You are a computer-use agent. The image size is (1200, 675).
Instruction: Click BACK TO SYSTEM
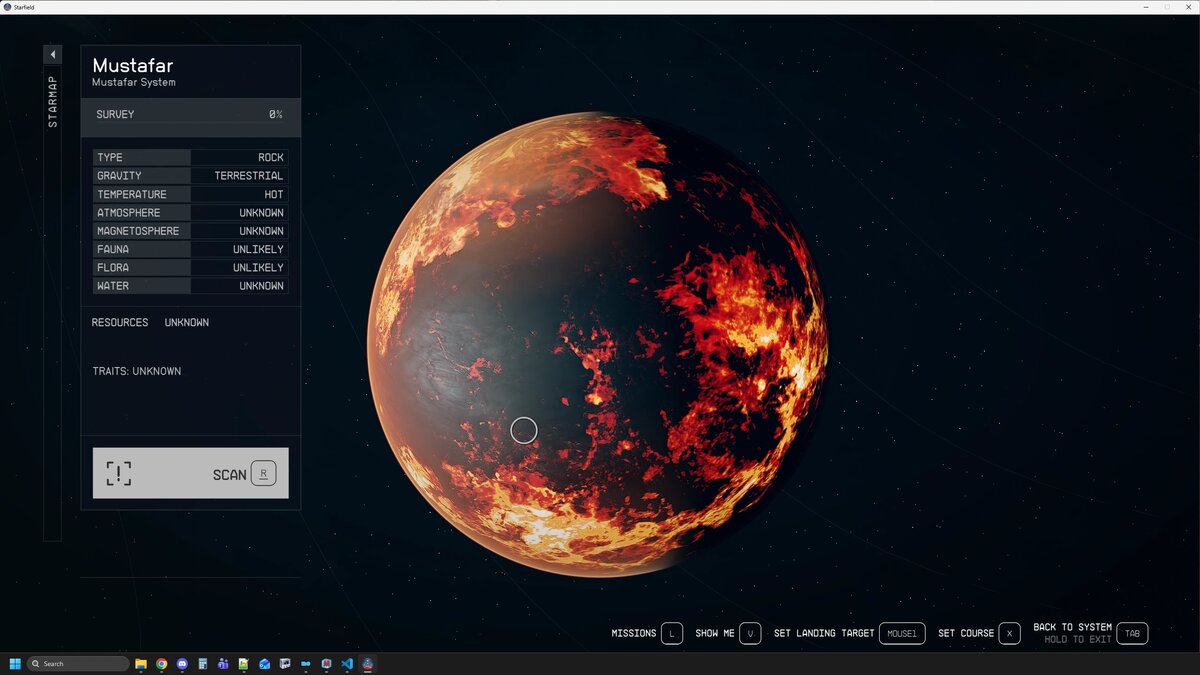pyautogui.click(x=1073, y=627)
